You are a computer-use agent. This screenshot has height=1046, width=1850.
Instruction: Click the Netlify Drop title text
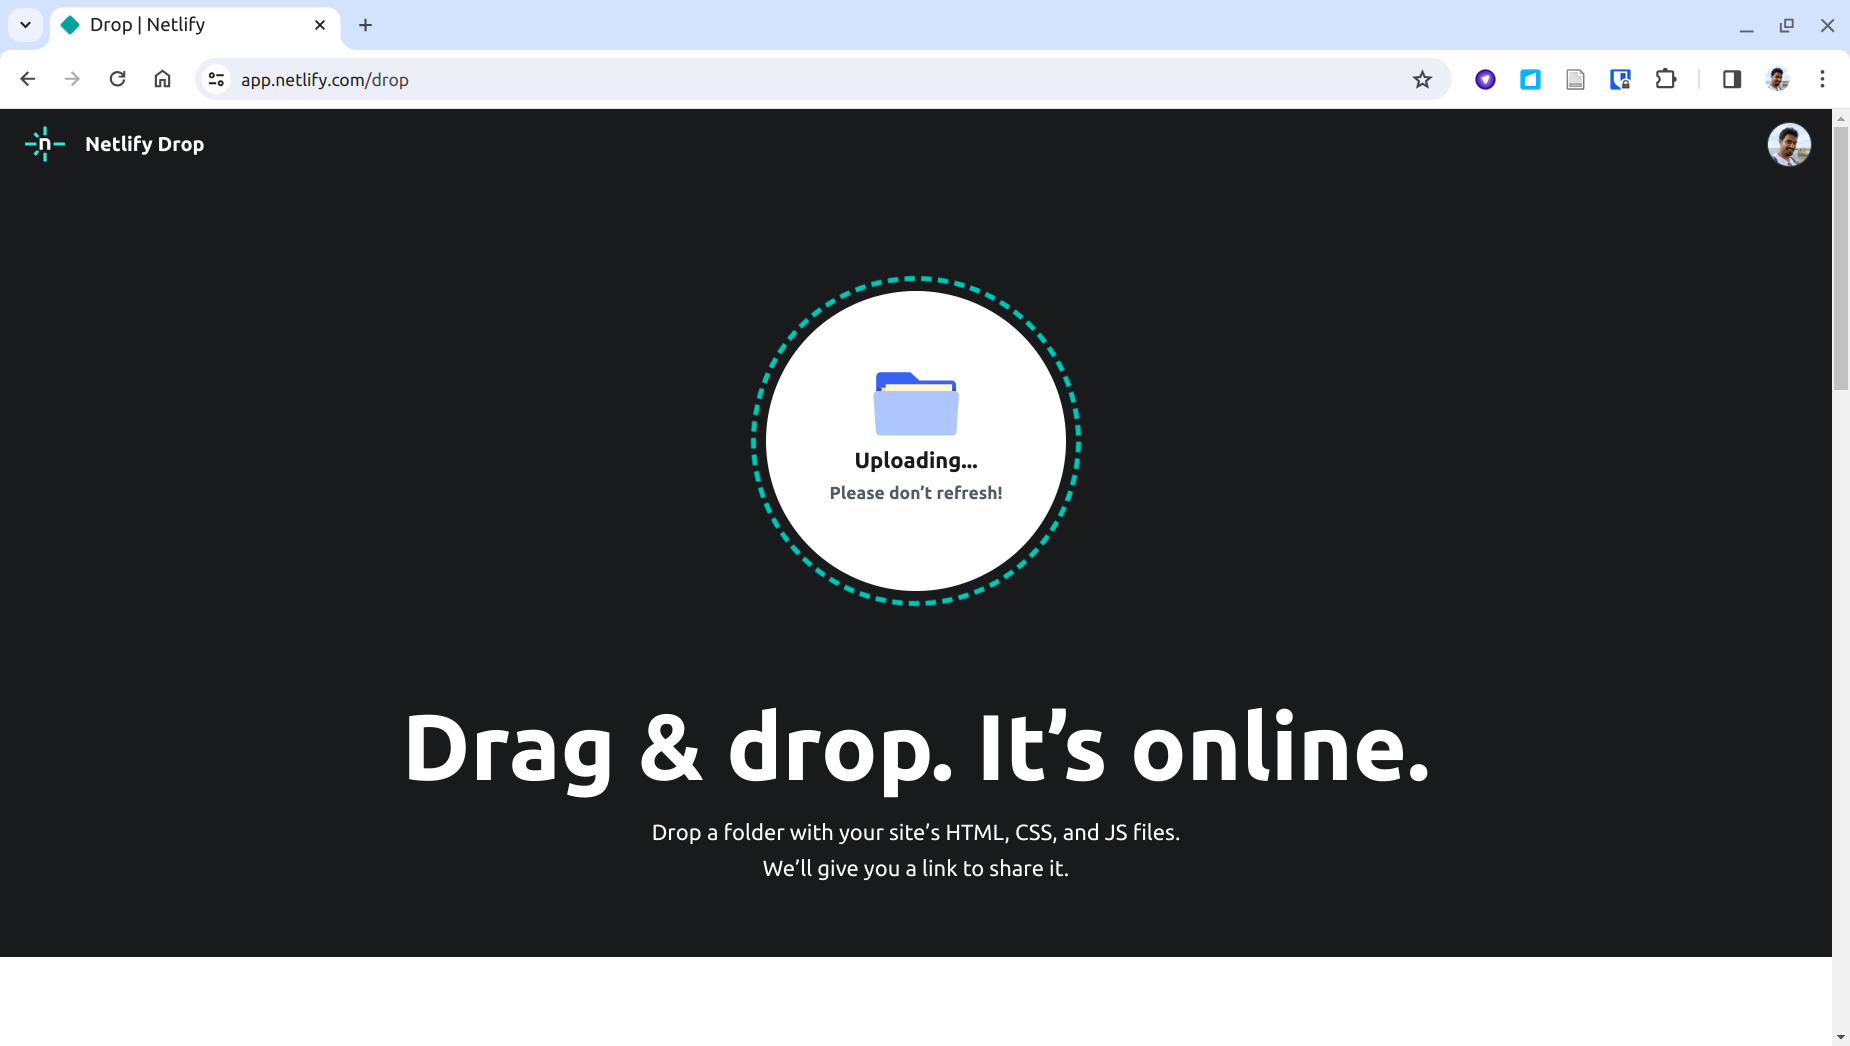tap(144, 143)
